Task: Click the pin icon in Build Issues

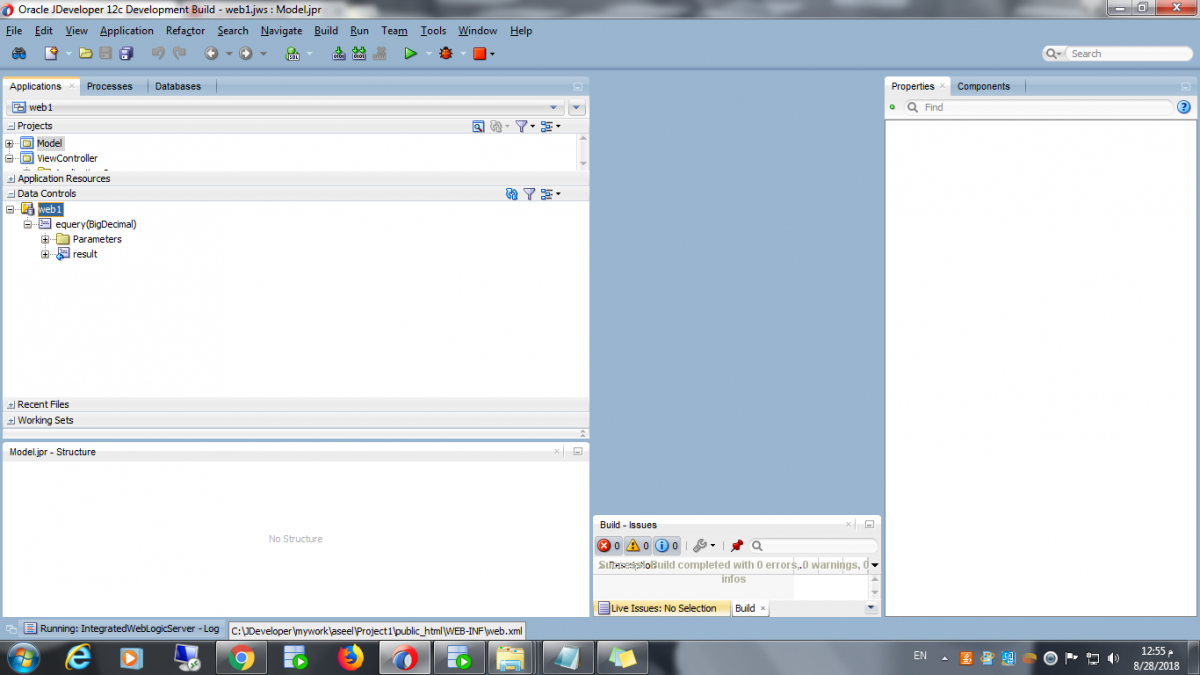Action: (737, 546)
